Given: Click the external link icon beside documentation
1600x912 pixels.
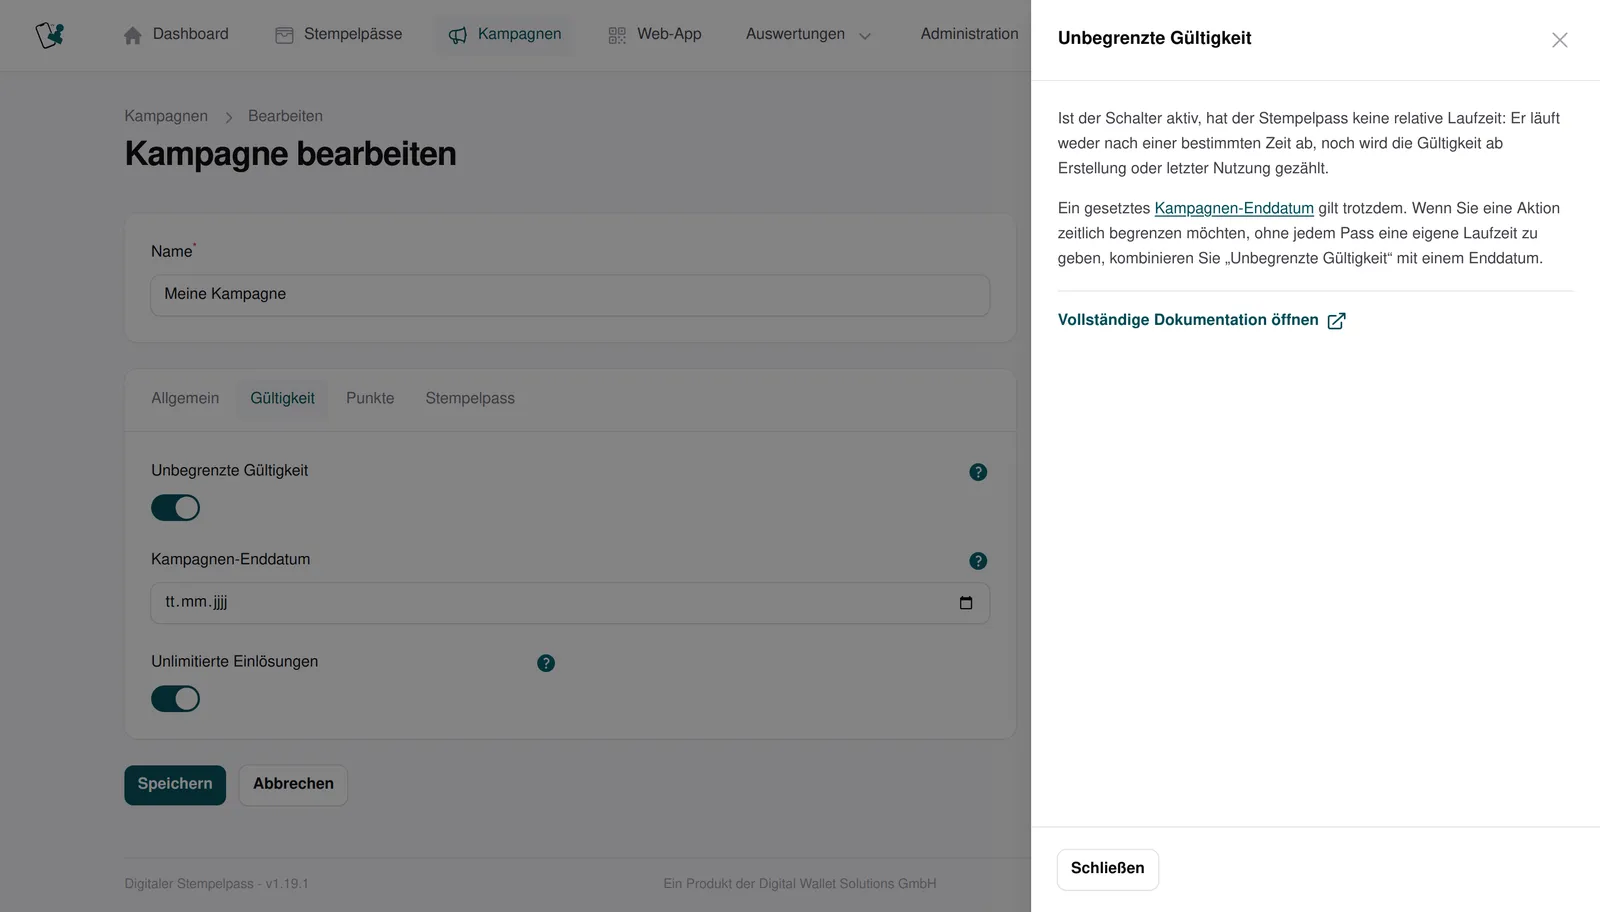Looking at the screenshot, I should click(x=1336, y=321).
